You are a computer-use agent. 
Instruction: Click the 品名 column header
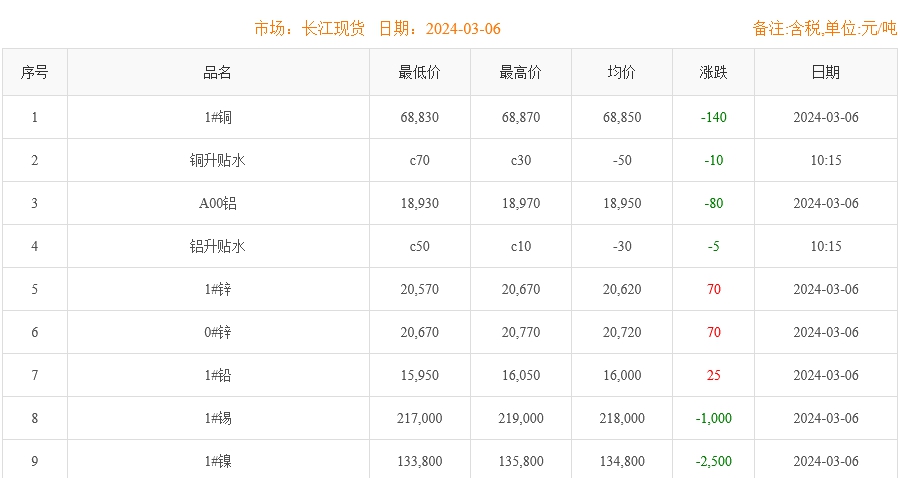[217, 72]
